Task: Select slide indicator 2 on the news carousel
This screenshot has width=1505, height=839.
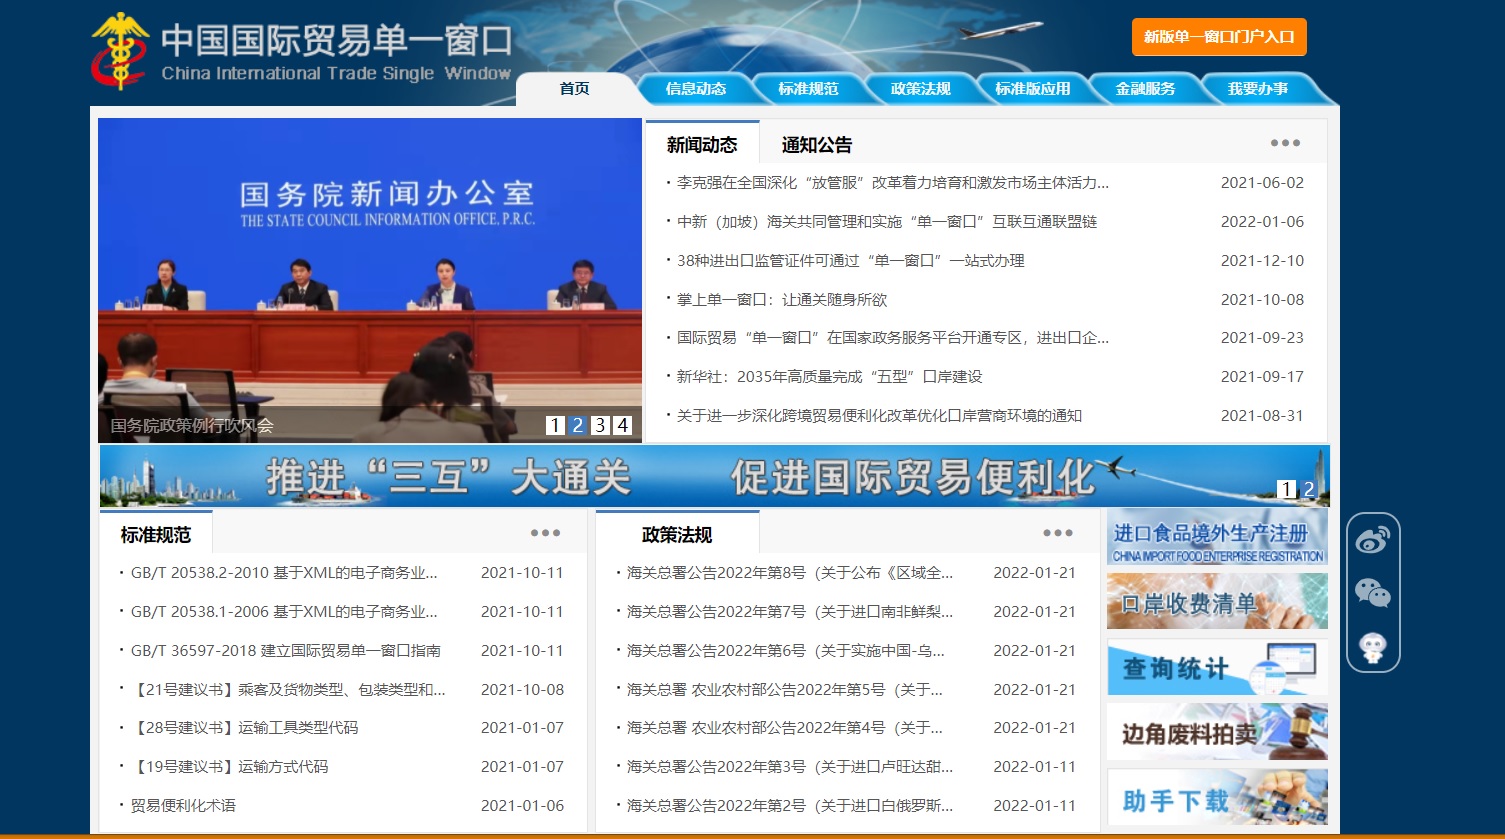Action: (578, 424)
